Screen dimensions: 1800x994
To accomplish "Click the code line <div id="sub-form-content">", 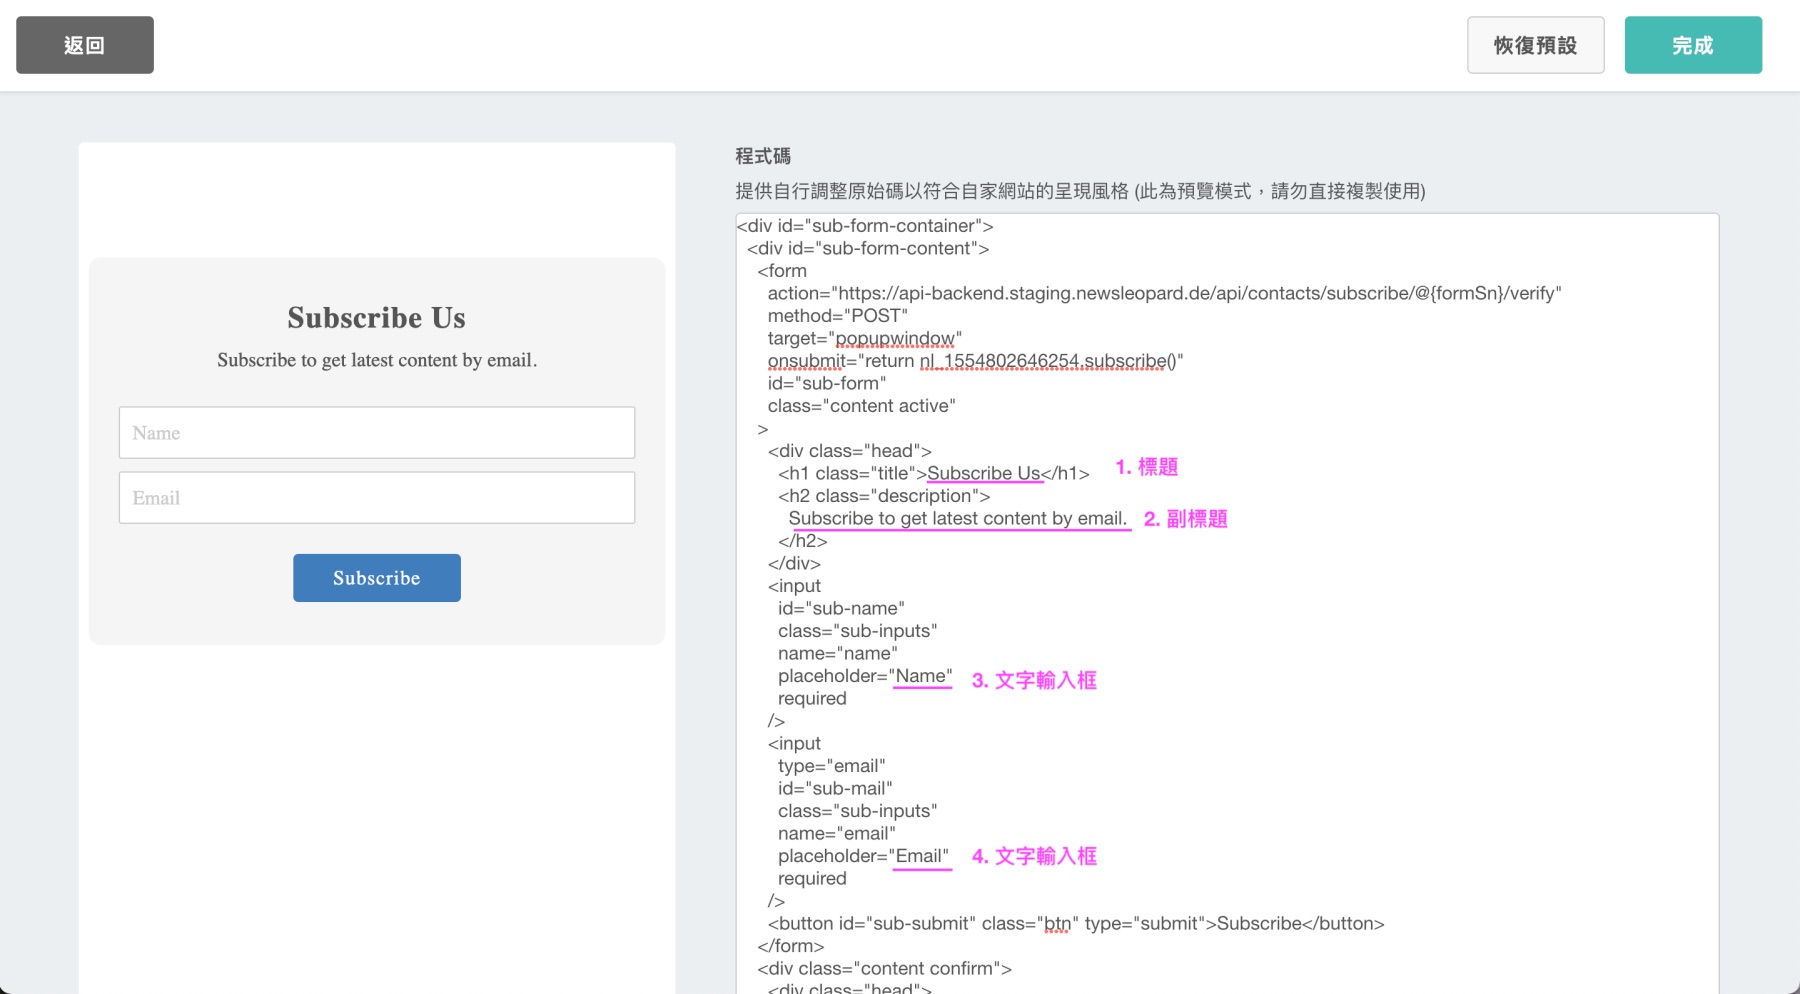I will click(x=868, y=248).
